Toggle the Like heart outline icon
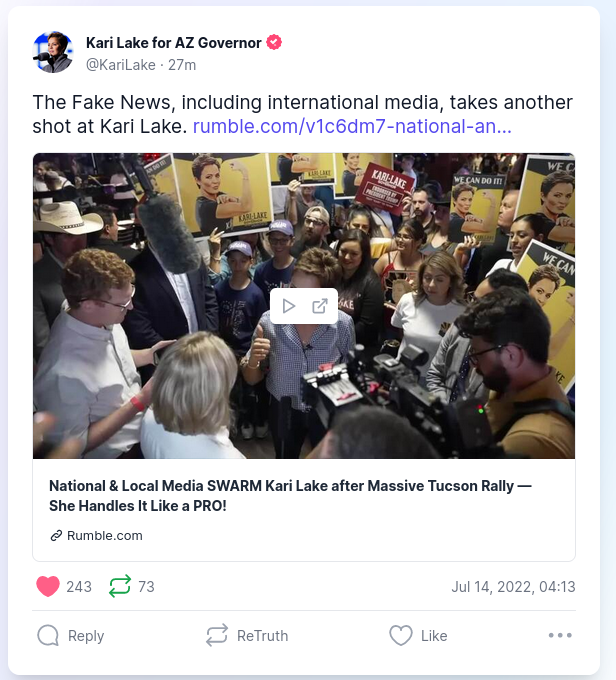616x680 pixels. (401, 636)
